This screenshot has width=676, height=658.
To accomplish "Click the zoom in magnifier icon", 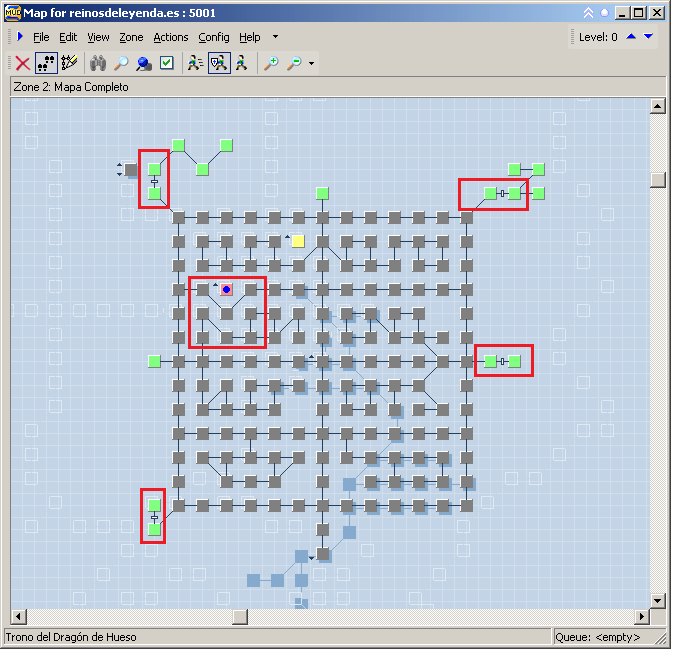I will tap(271, 63).
